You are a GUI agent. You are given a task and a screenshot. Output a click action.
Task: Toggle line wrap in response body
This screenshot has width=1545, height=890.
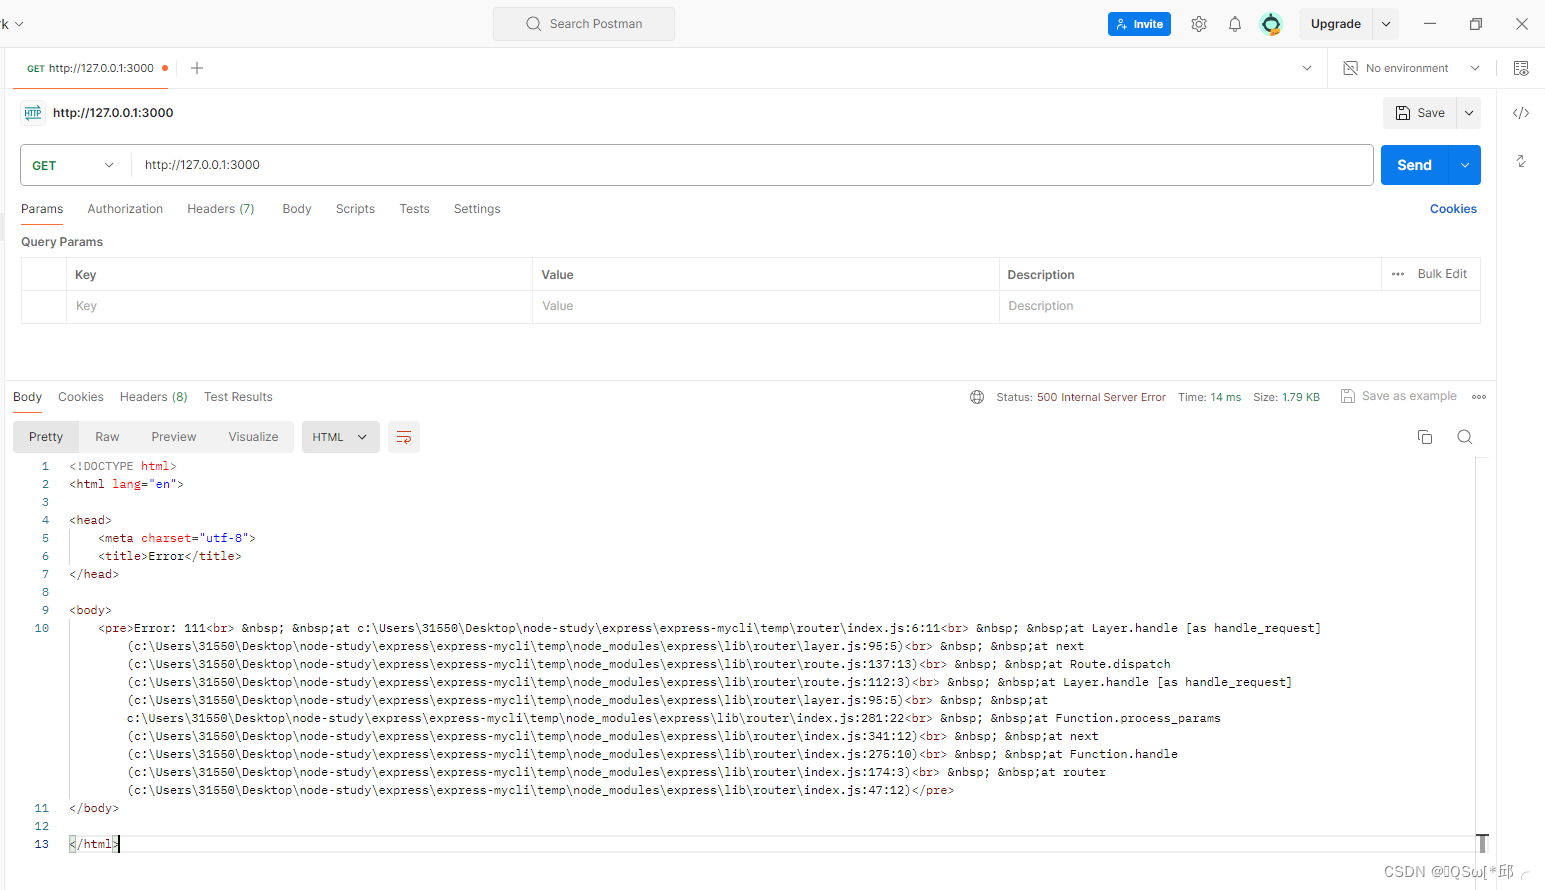click(x=404, y=437)
